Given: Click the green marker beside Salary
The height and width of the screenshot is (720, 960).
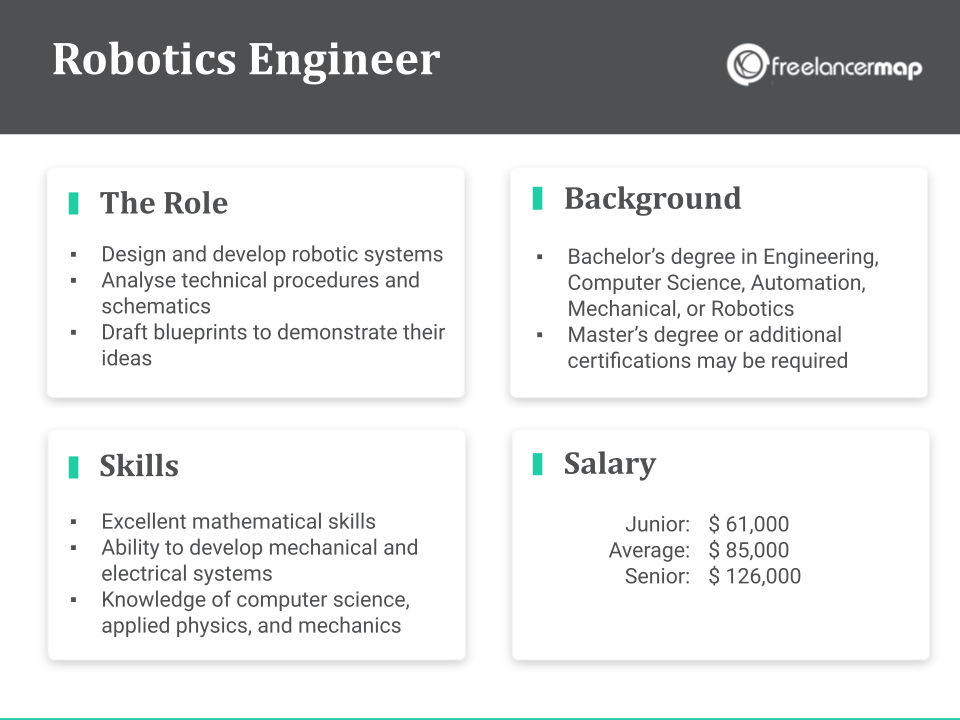Looking at the screenshot, I should tap(538, 463).
